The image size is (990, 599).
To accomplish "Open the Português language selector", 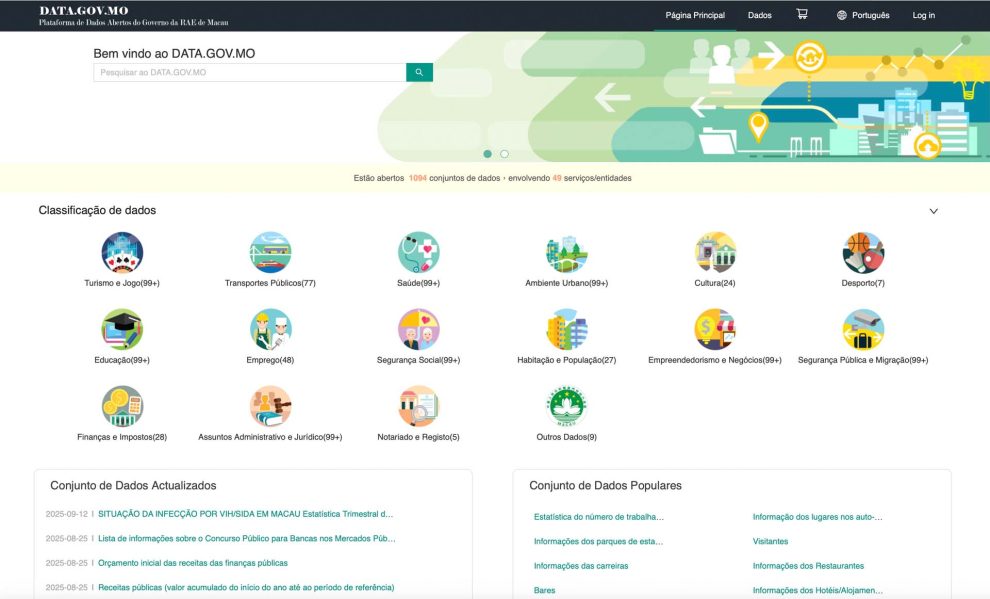I will [863, 15].
